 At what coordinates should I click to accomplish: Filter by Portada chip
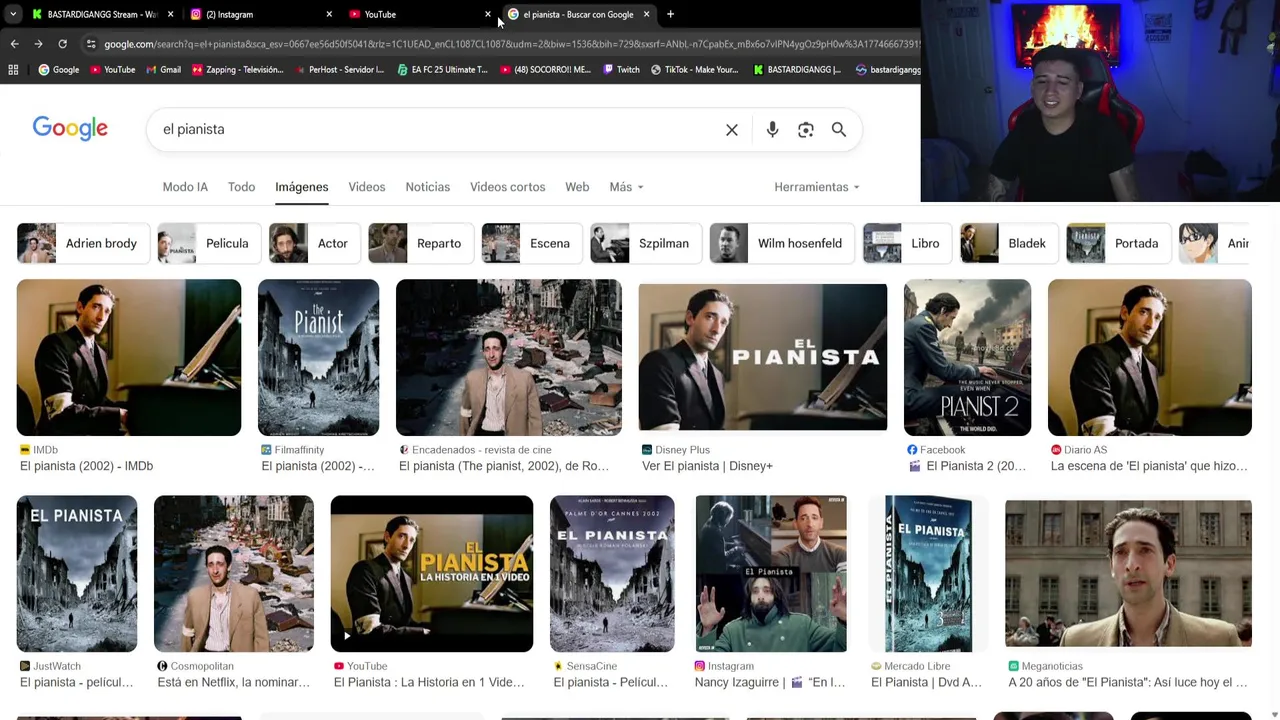(x=1118, y=243)
